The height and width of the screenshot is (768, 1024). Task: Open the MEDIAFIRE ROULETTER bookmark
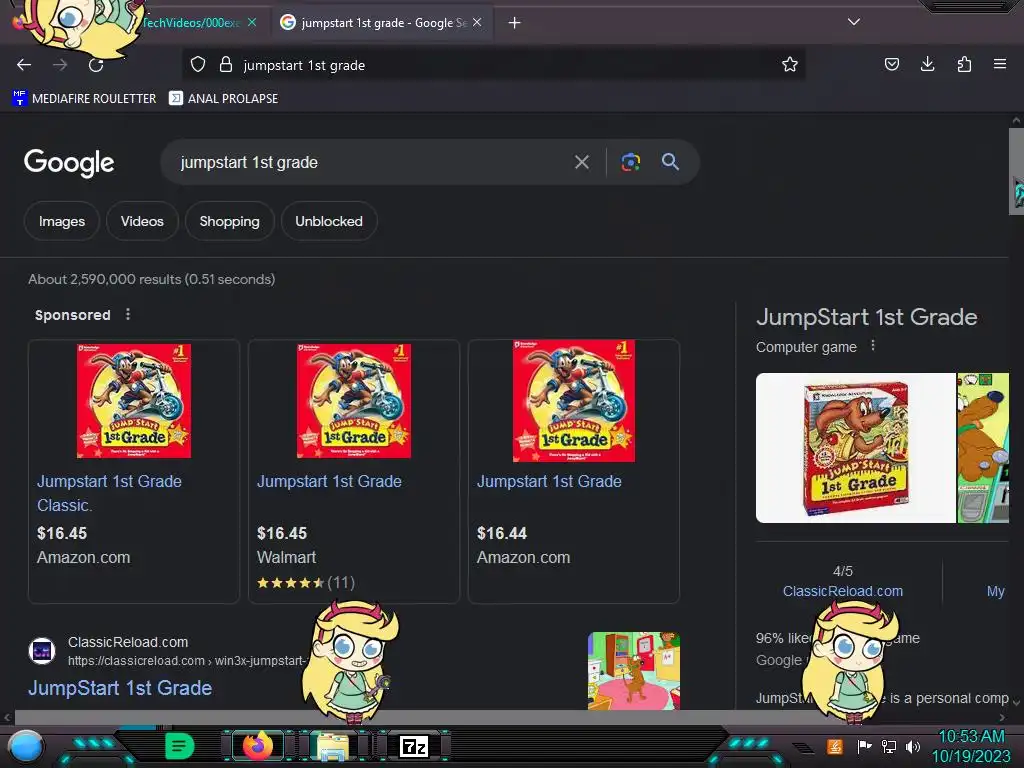point(84,99)
